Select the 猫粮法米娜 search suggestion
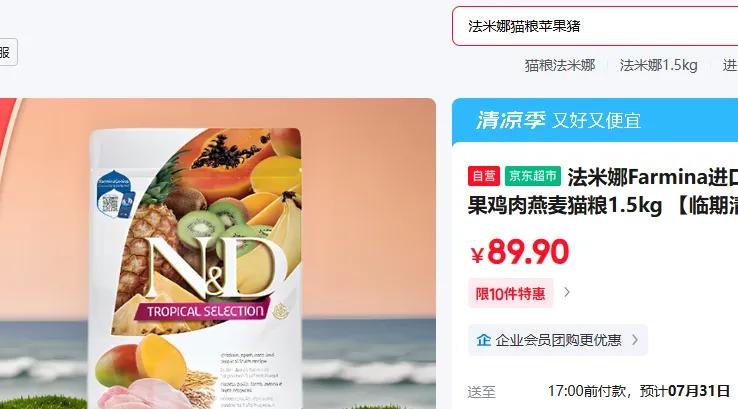The height and width of the screenshot is (409, 738). tap(560, 65)
